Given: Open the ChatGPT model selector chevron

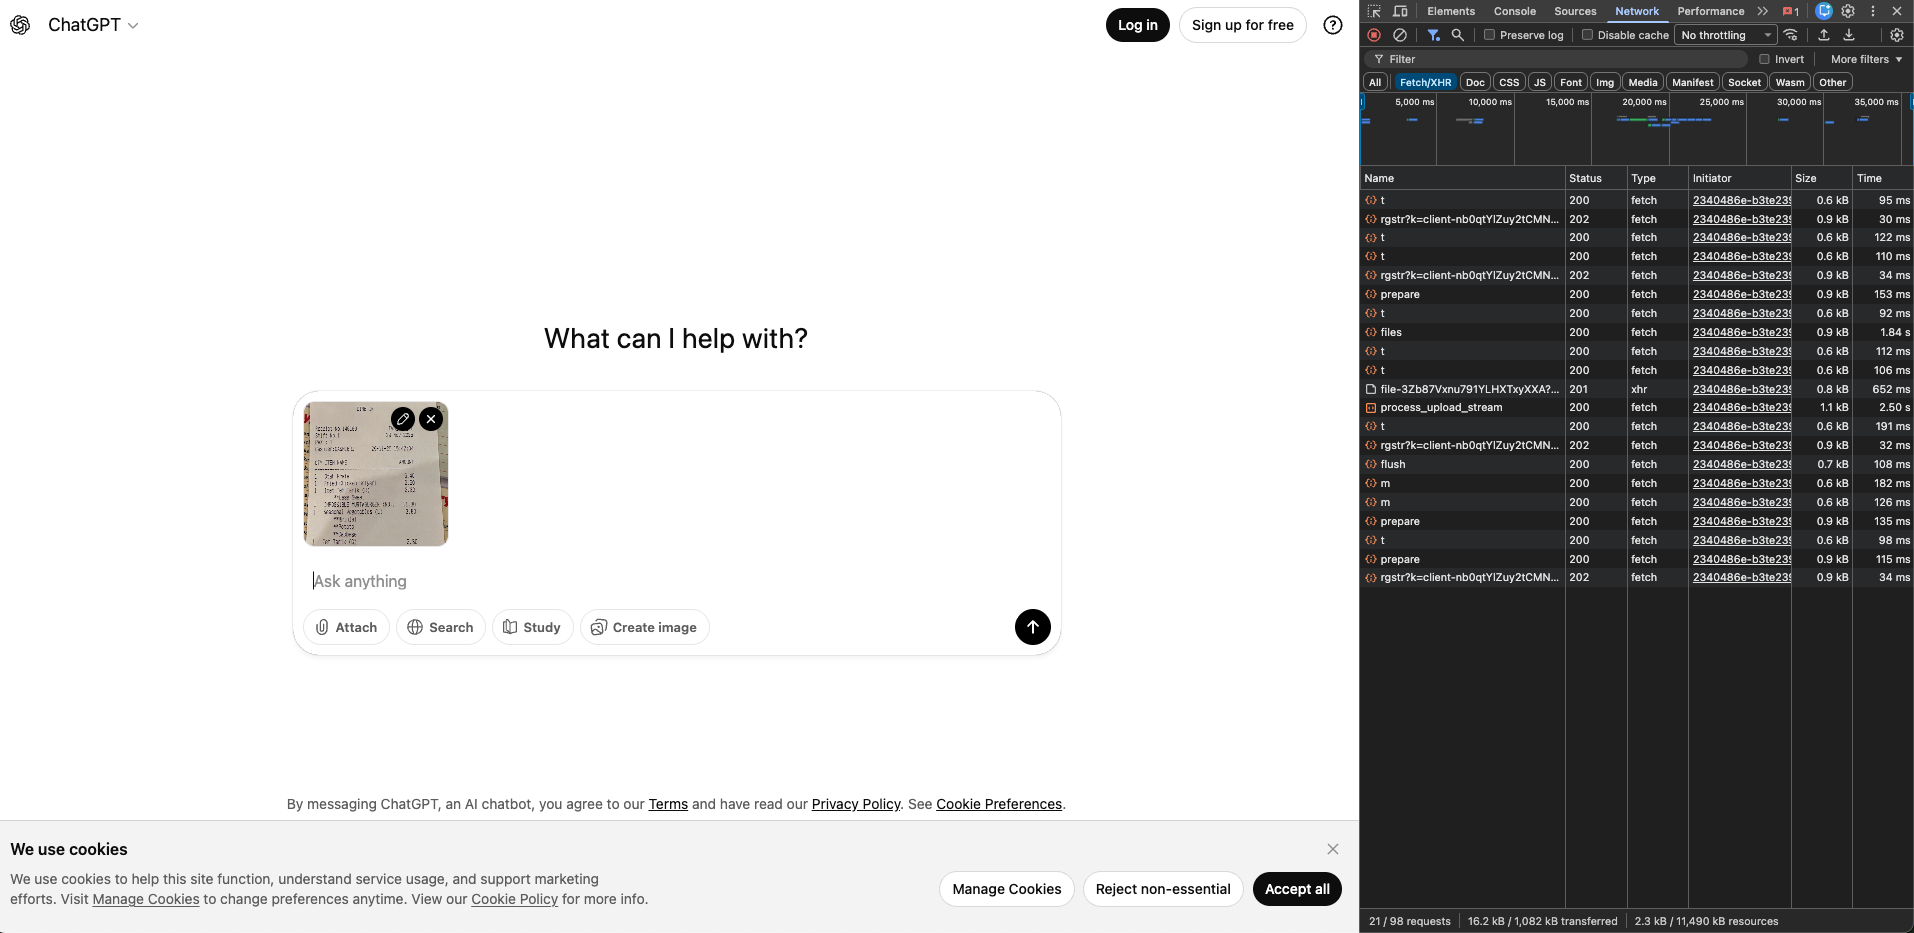Looking at the screenshot, I should (133, 25).
